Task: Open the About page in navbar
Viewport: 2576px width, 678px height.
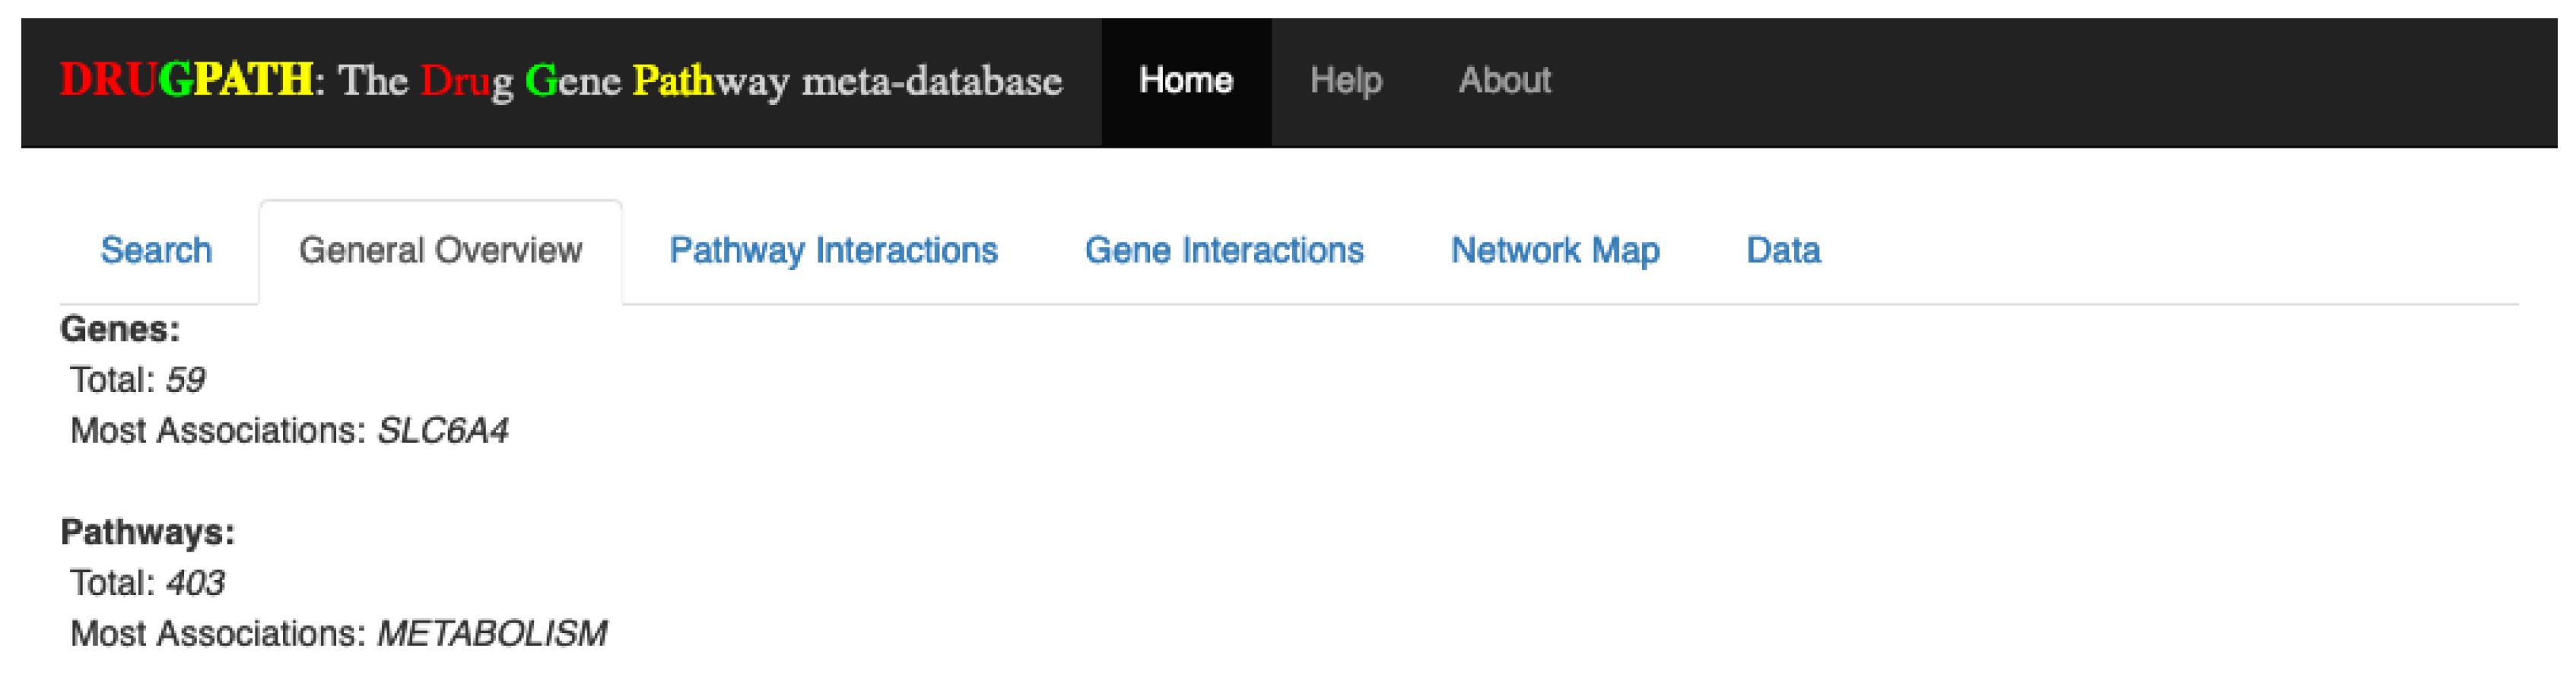Action: tap(1504, 80)
